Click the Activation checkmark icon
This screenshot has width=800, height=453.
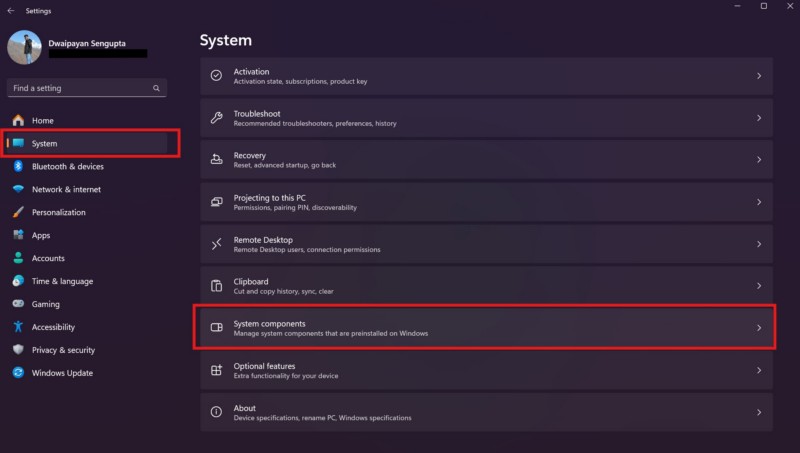(216, 76)
